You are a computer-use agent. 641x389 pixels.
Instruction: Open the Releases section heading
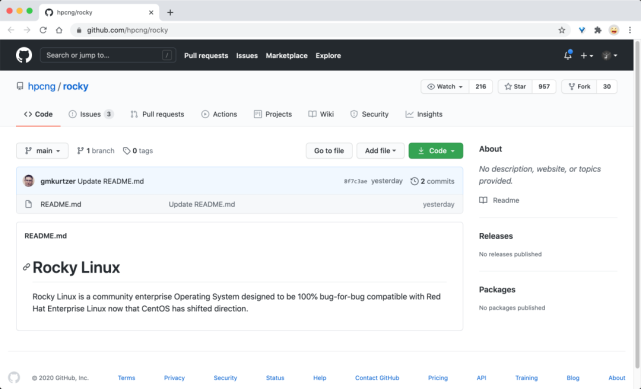coord(496,236)
